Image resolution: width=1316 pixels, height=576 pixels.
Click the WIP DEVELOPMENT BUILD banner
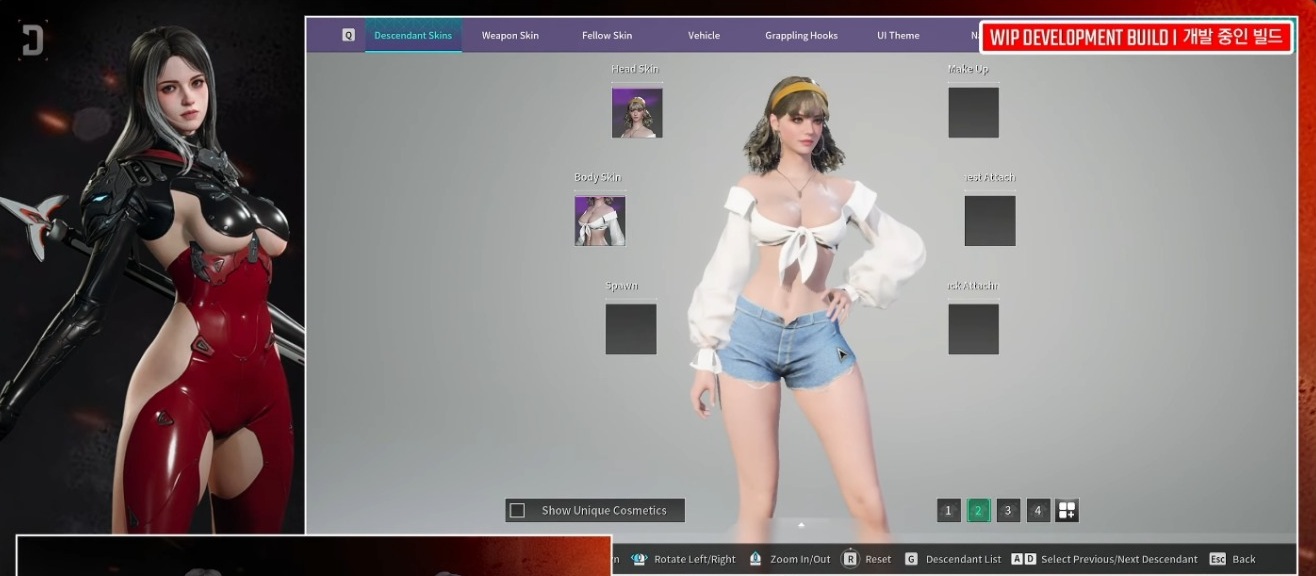1135,37
